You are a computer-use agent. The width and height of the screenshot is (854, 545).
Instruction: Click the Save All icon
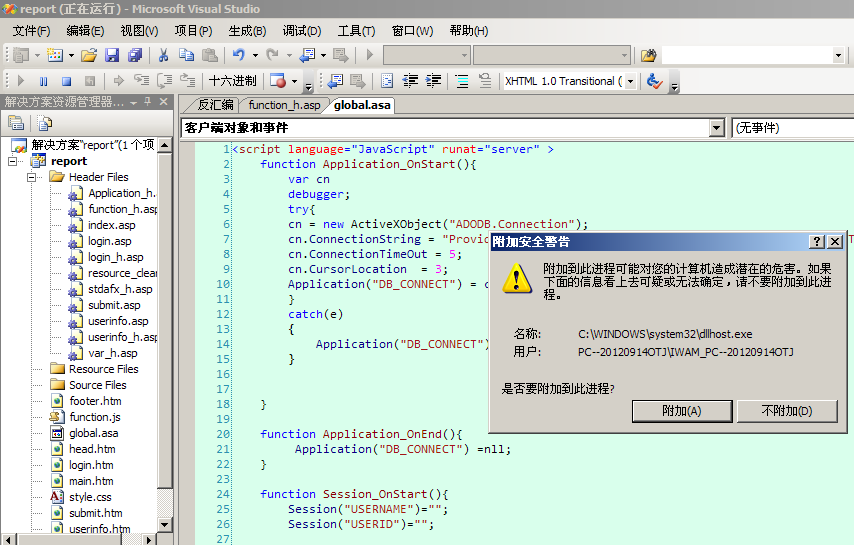tap(134, 55)
